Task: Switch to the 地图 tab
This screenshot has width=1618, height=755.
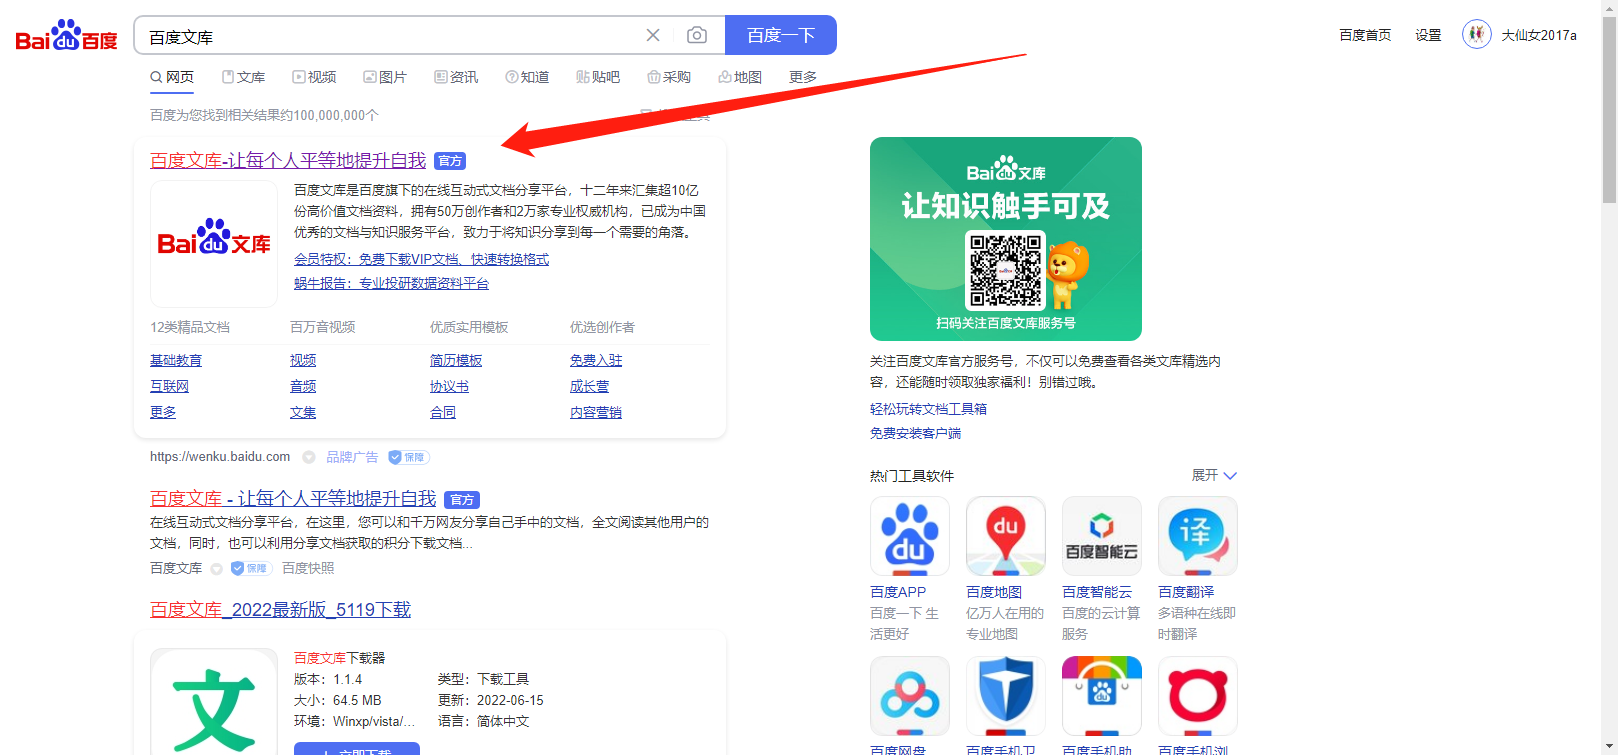Action: [x=740, y=77]
